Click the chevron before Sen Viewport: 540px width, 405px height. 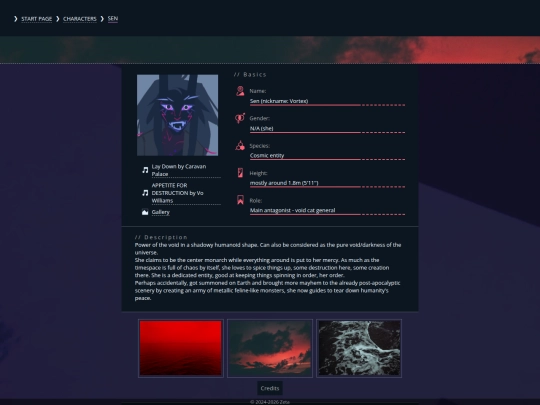102,19
